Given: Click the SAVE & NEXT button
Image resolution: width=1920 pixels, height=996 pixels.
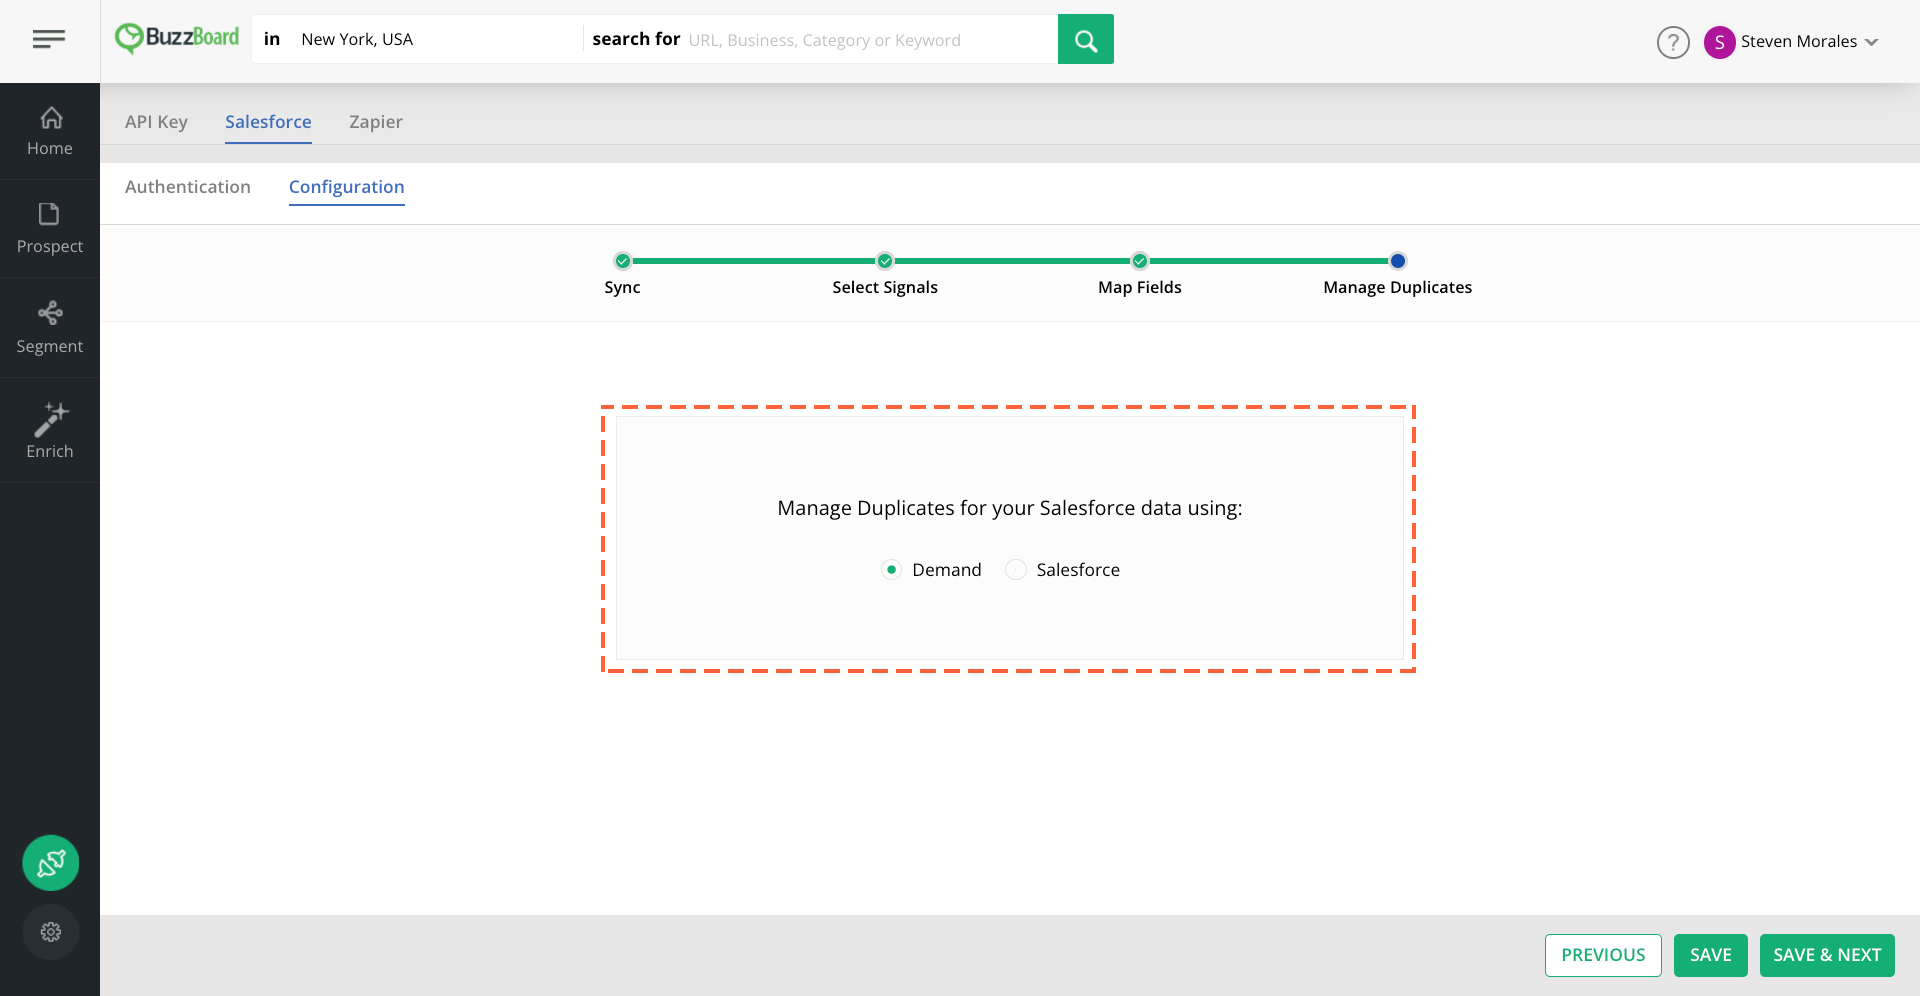Looking at the screenshot, I should pyautogui.click(x=1827, y=955).
